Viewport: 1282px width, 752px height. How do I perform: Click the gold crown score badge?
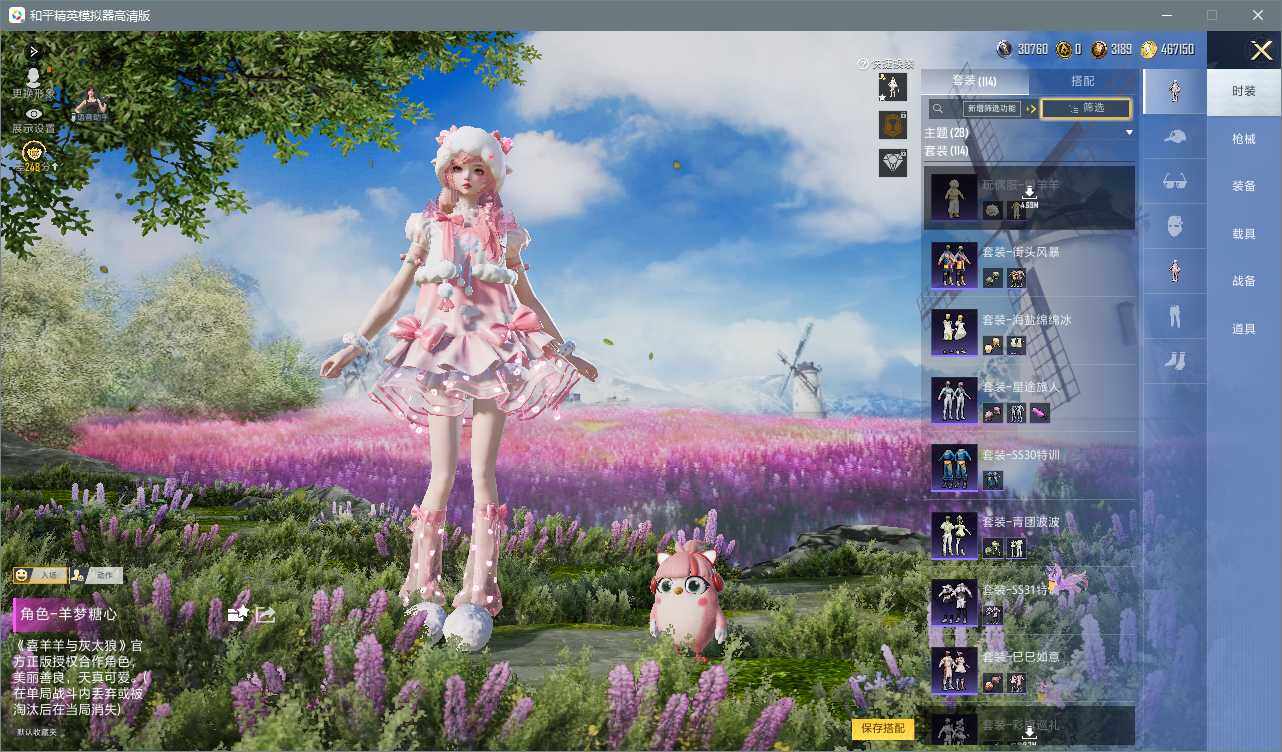point(35,155)
